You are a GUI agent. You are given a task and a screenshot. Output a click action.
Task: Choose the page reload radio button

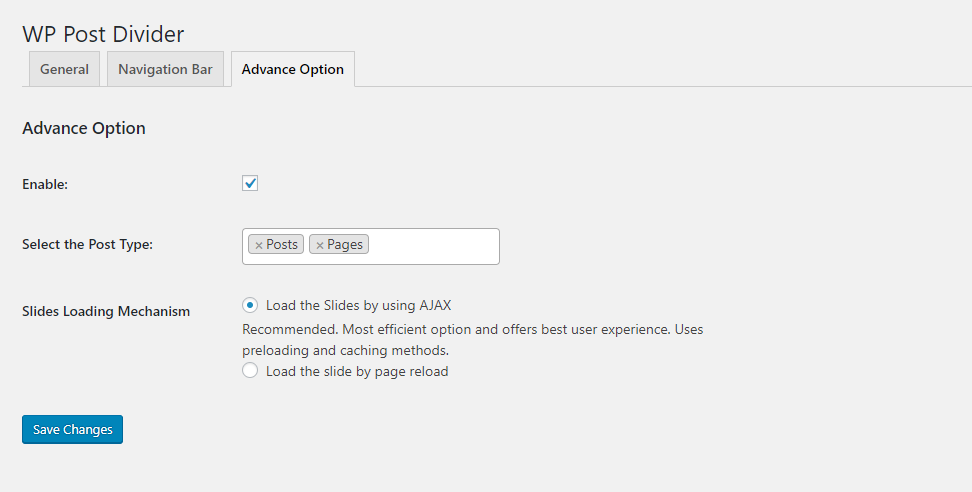pos(250,371)
